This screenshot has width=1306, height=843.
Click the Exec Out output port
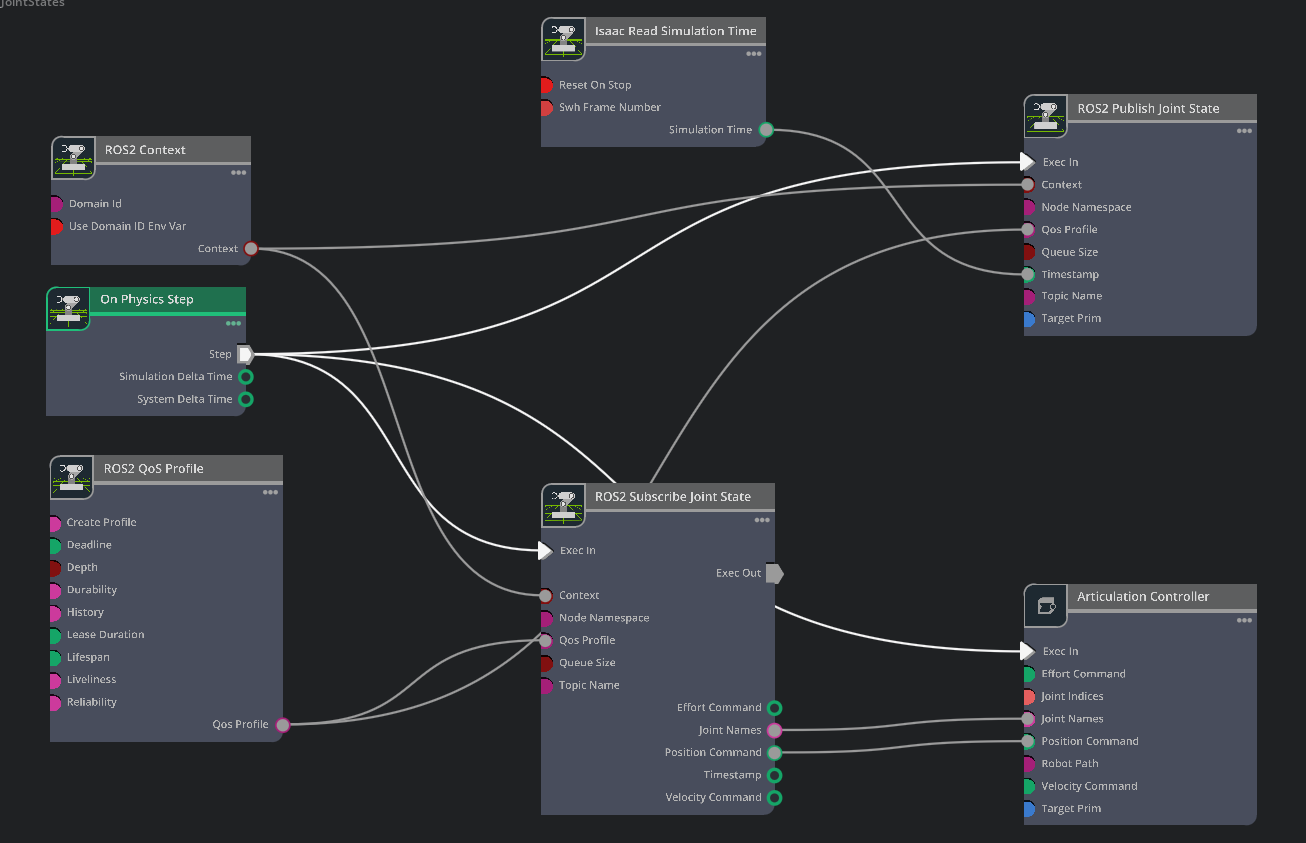[774, 574]
